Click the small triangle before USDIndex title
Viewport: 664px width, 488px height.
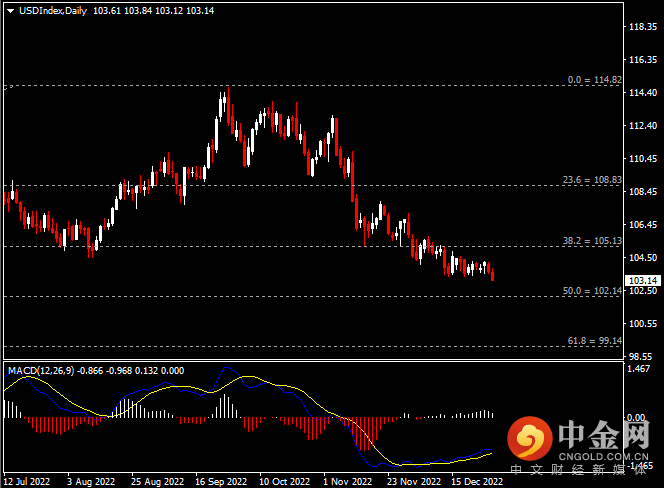[x=10, y=9]
